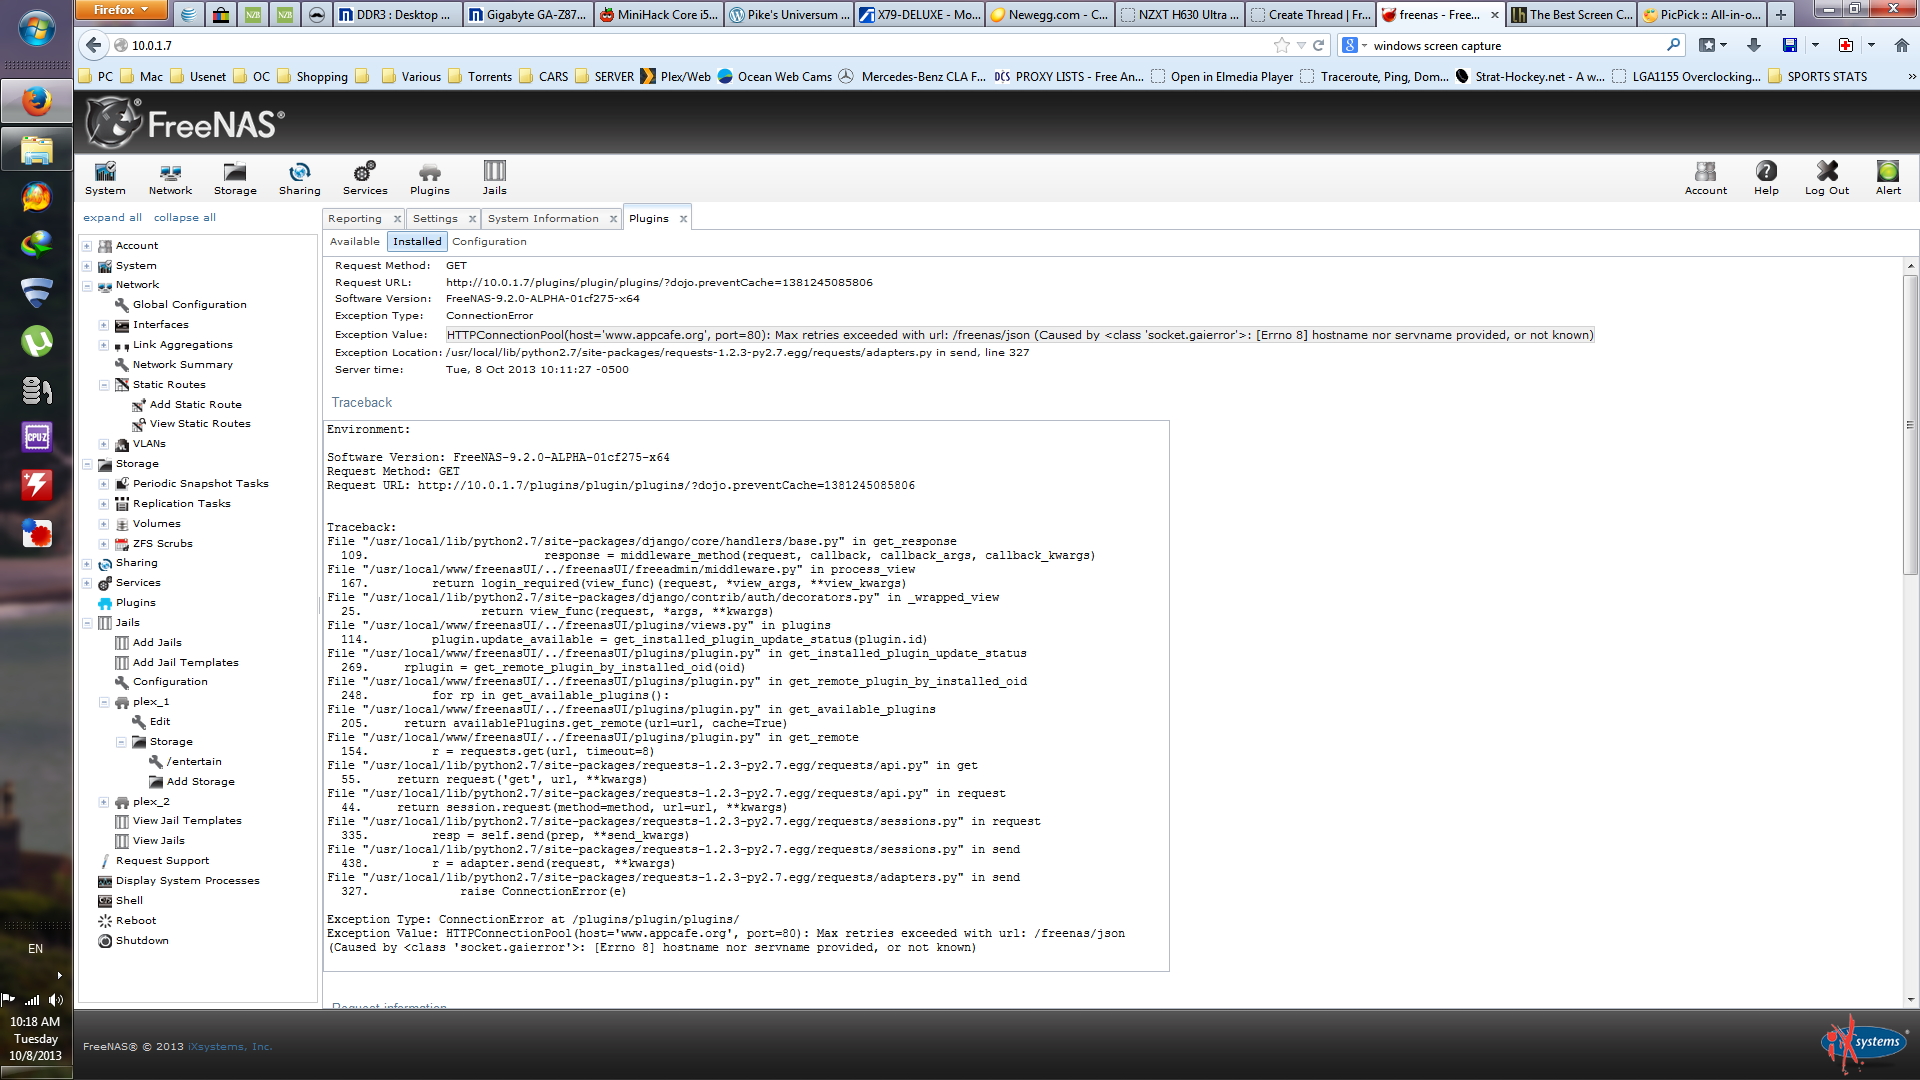Go back using browser back arrow

click(x=93, y=45)
